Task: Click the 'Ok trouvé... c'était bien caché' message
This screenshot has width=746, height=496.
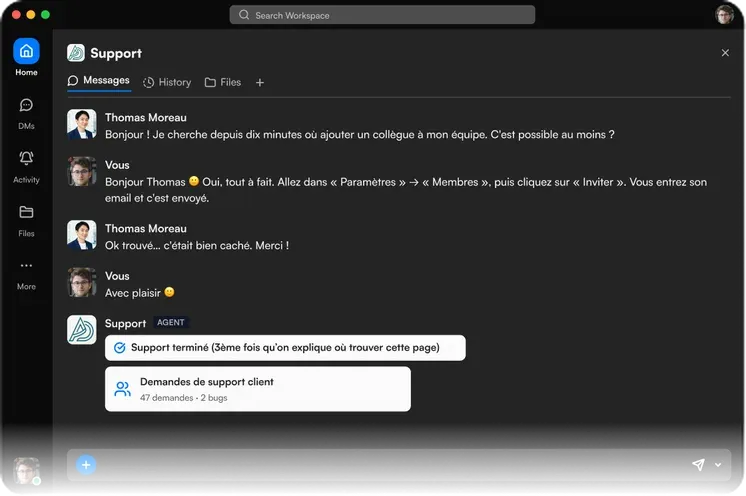Action: click(x=197, y=245)
